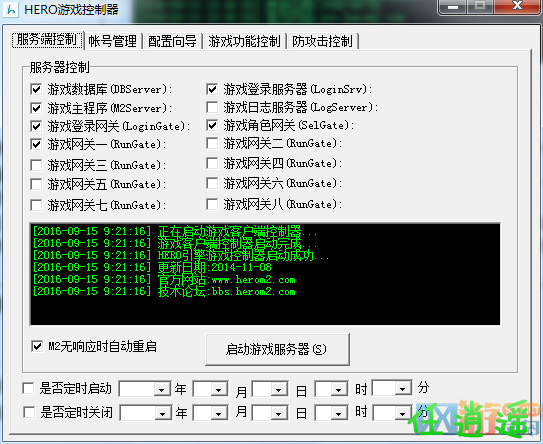Enable 是否定时启动 checkbox

[x=28, y=388]
